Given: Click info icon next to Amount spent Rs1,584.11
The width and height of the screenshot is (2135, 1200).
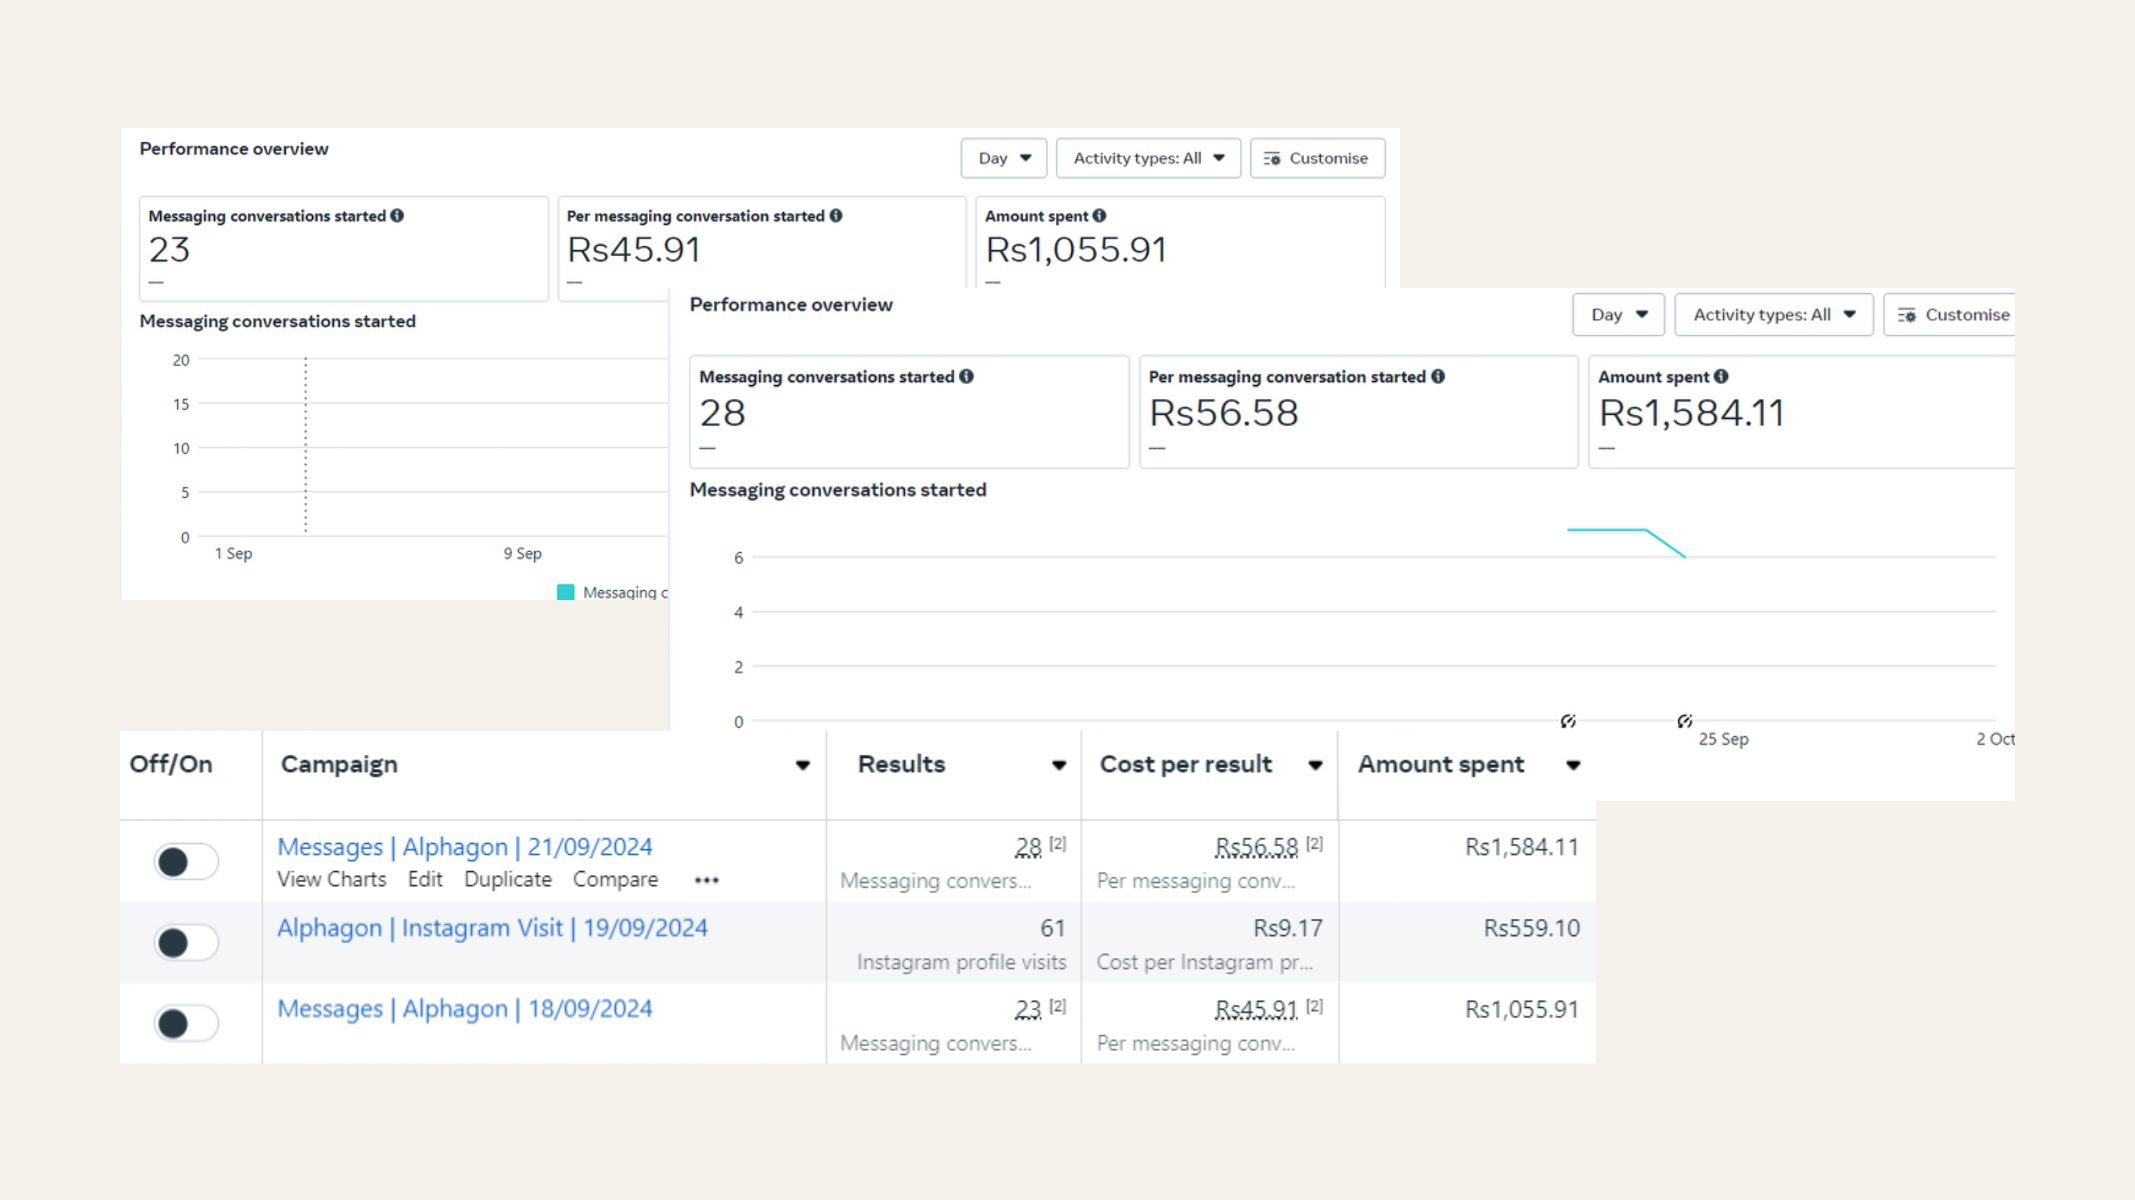Looking at the screenshot, I should click(x=1721, y=377).
